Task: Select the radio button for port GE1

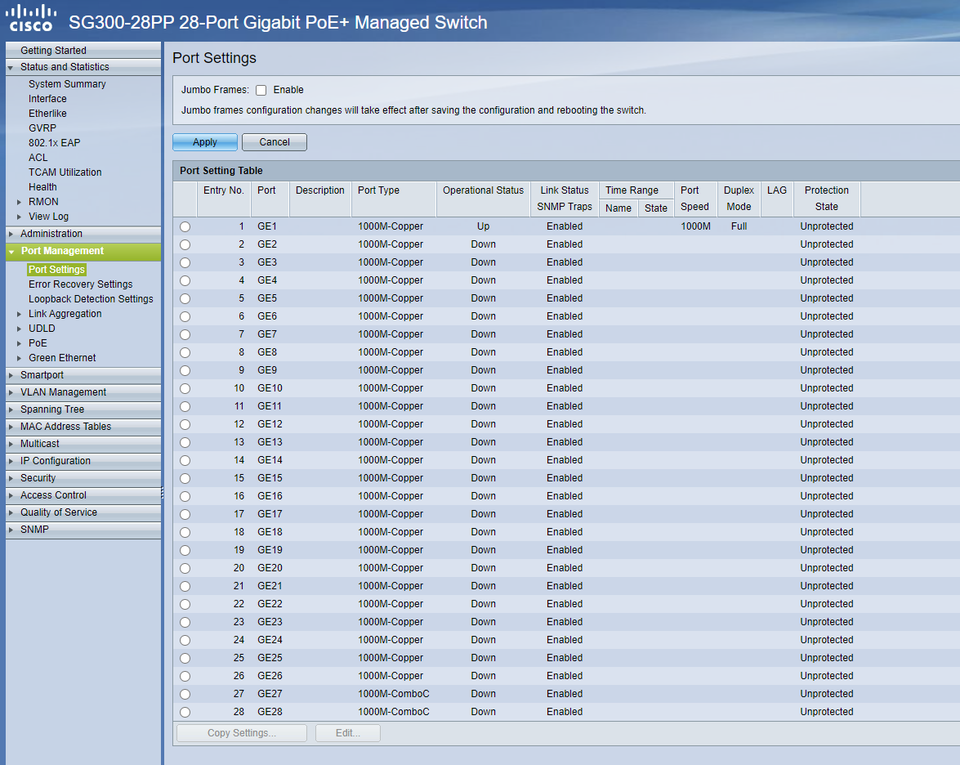Action: [185, 227]
